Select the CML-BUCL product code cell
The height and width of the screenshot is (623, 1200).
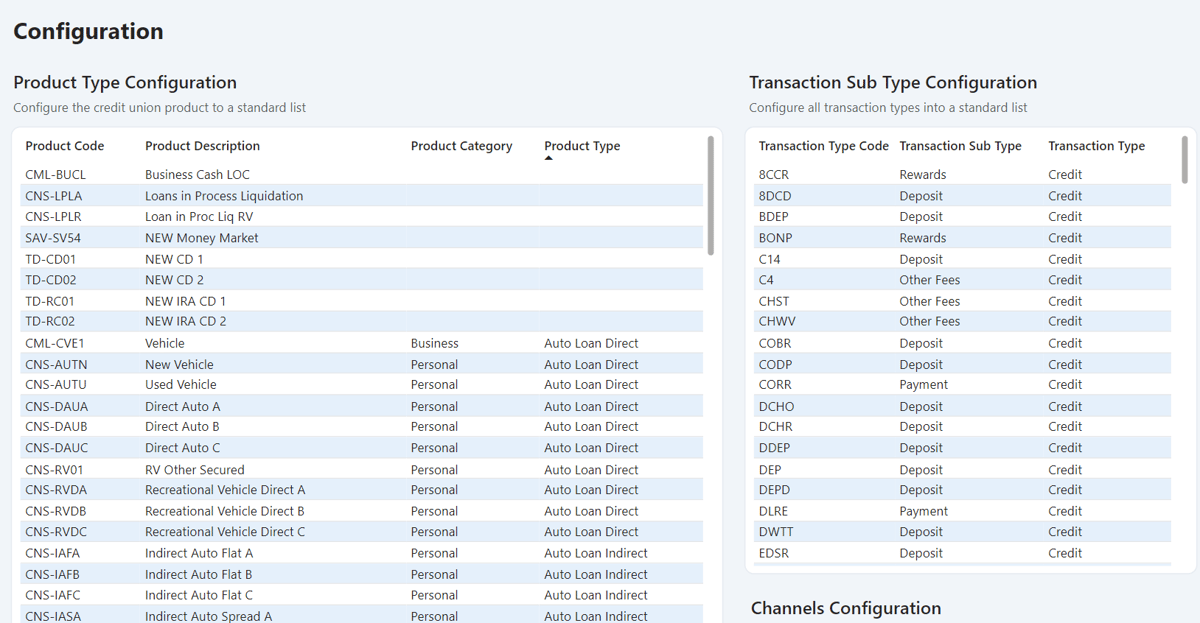point(55,175)
